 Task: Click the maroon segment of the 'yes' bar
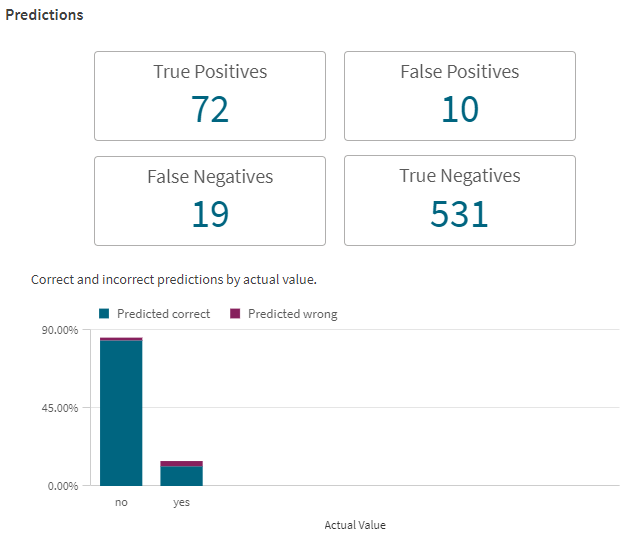181,463
